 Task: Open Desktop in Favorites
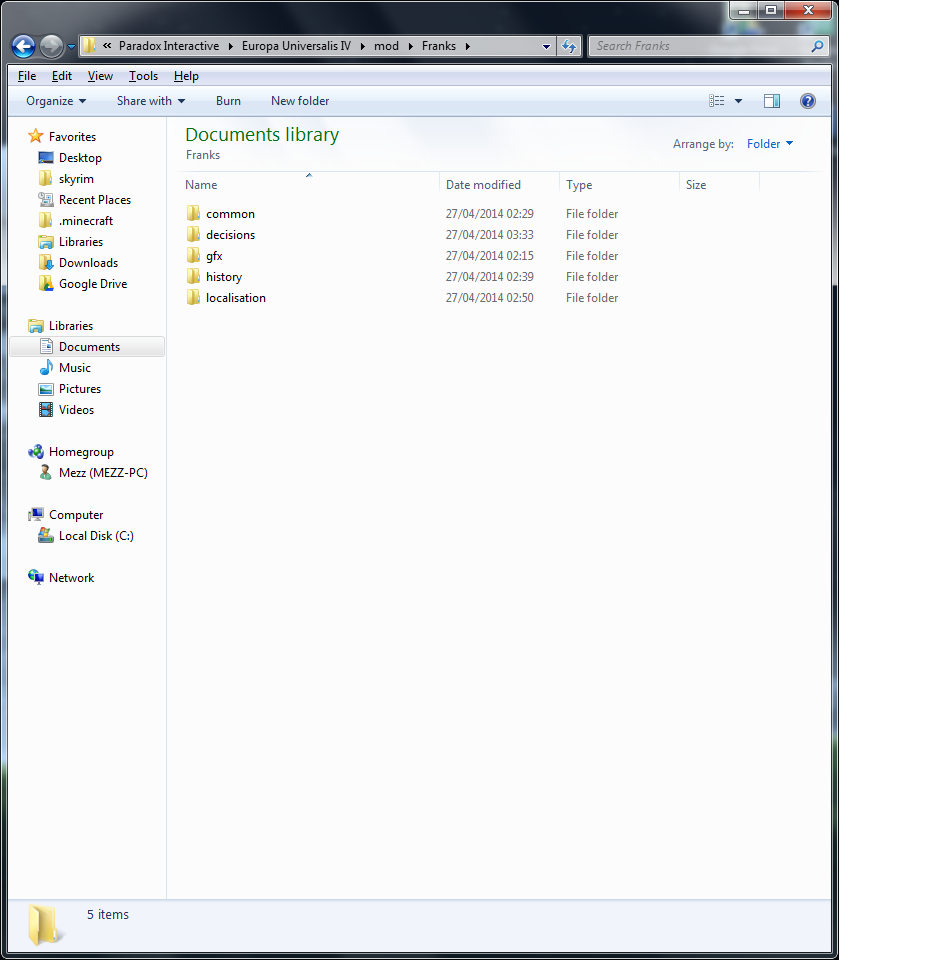(80, 158)
